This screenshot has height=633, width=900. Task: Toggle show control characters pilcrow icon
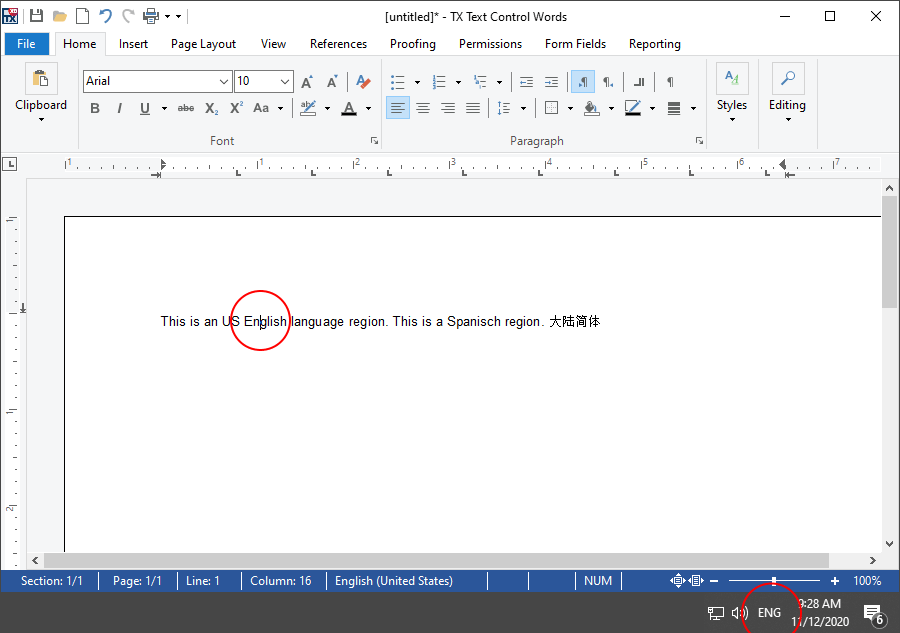(670, 82)
